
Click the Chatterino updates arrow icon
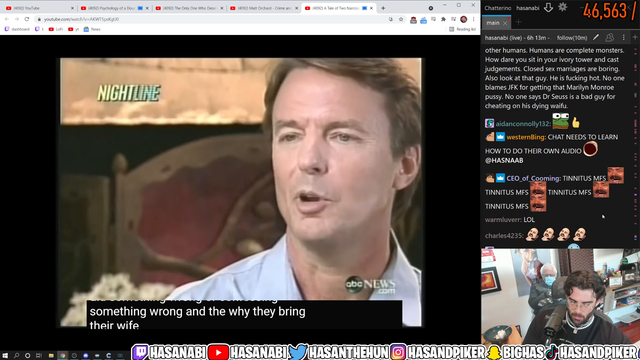(548, 7)
